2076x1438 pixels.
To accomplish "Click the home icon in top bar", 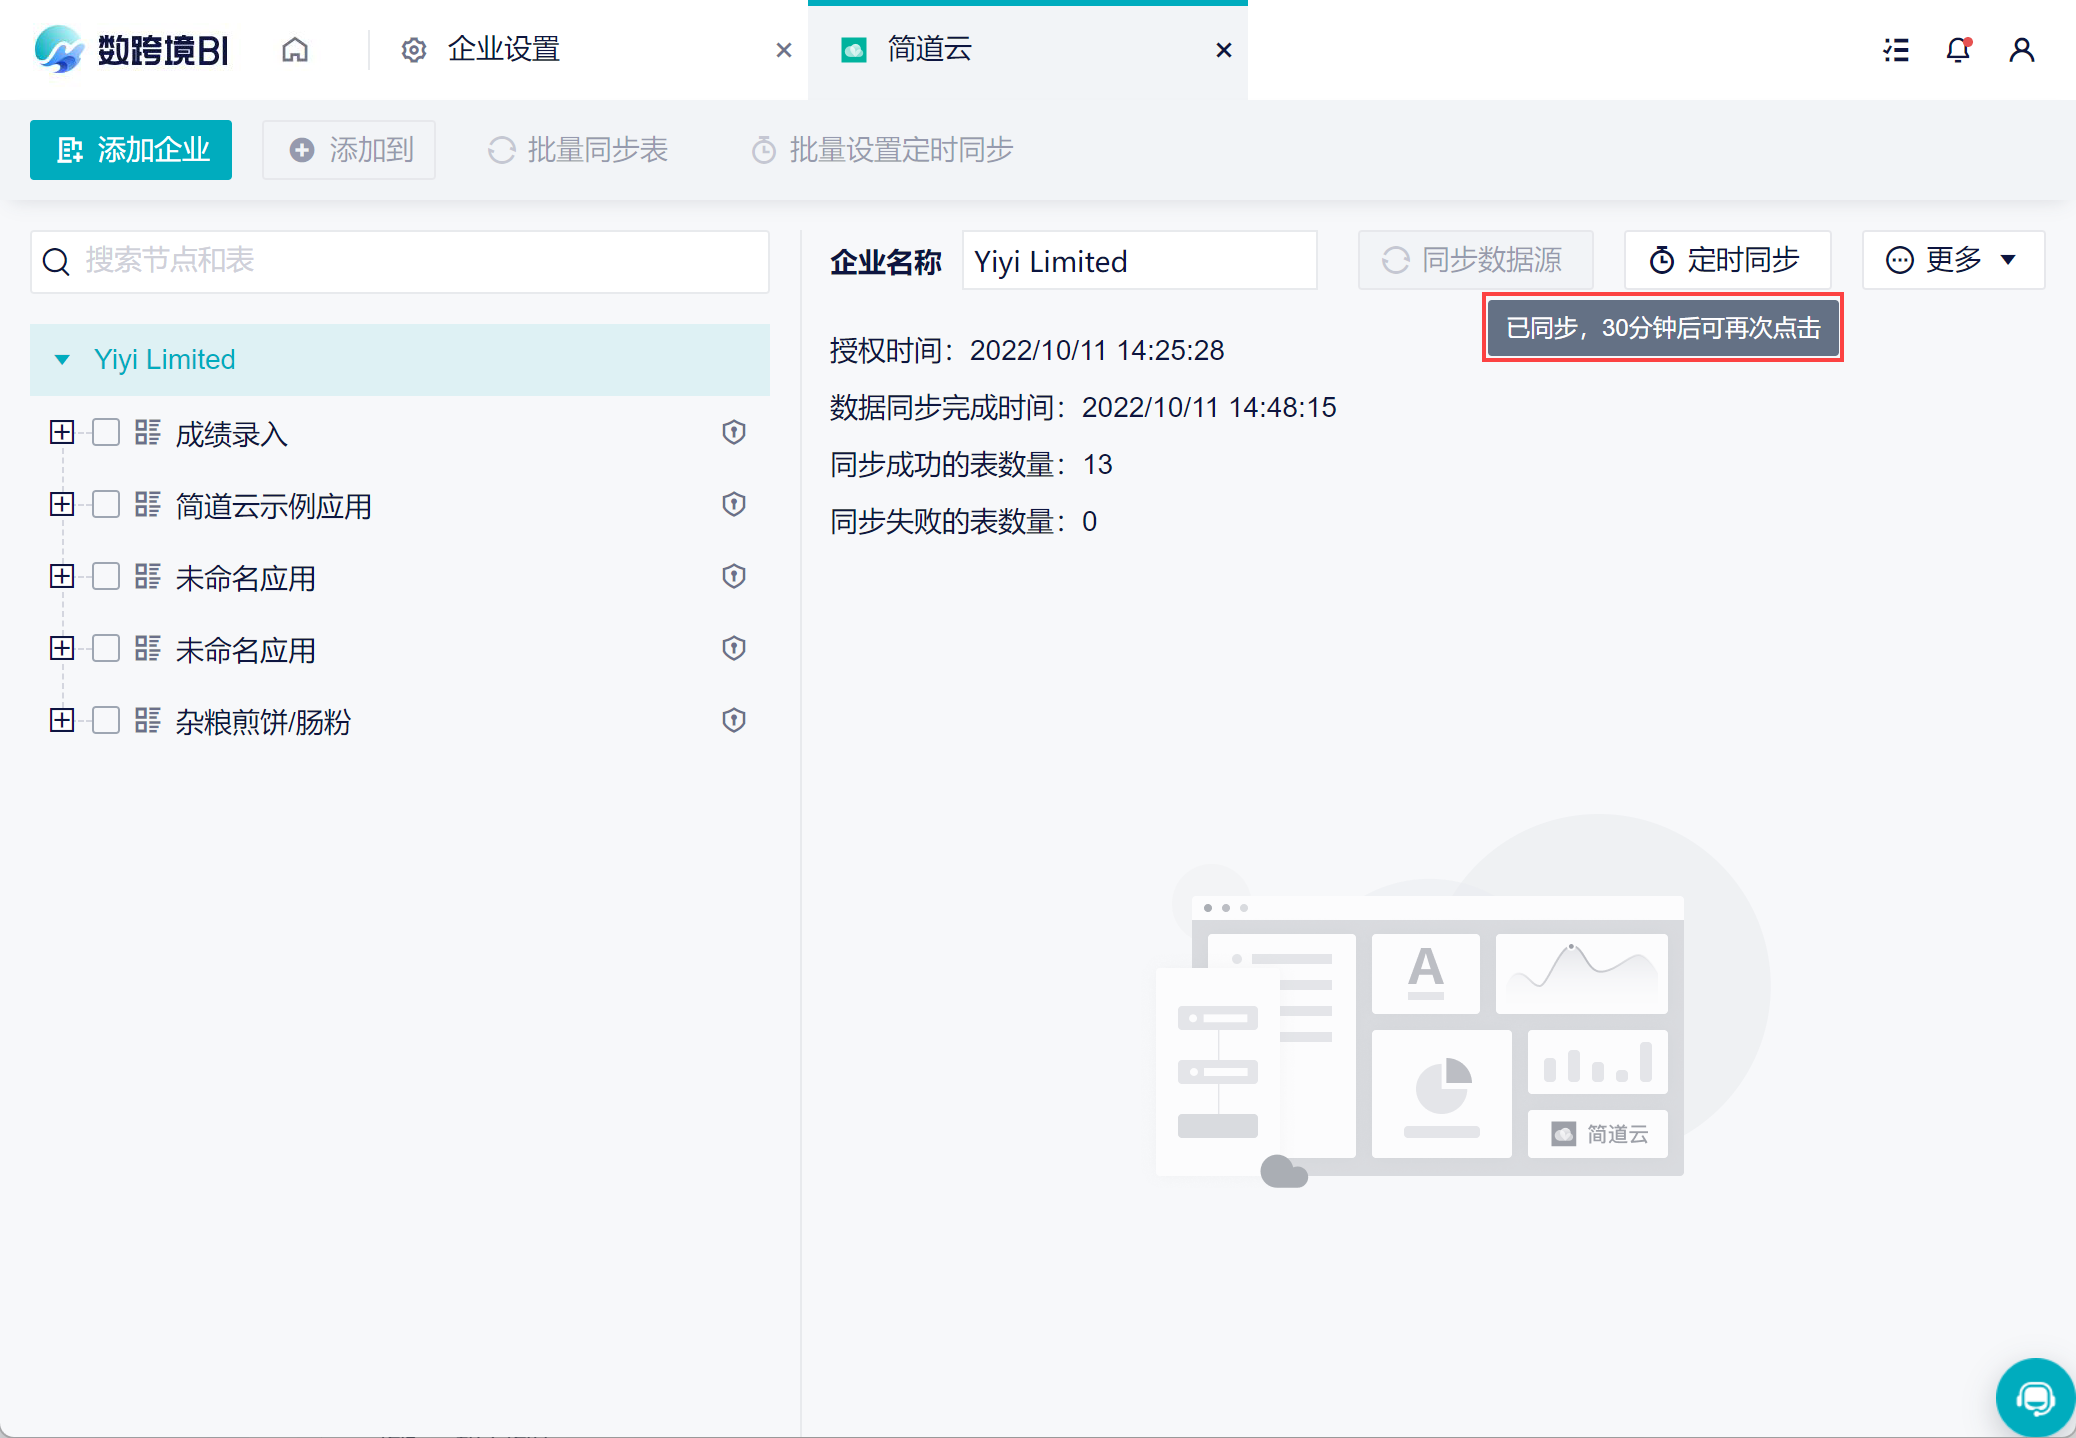I will point(295,50).
